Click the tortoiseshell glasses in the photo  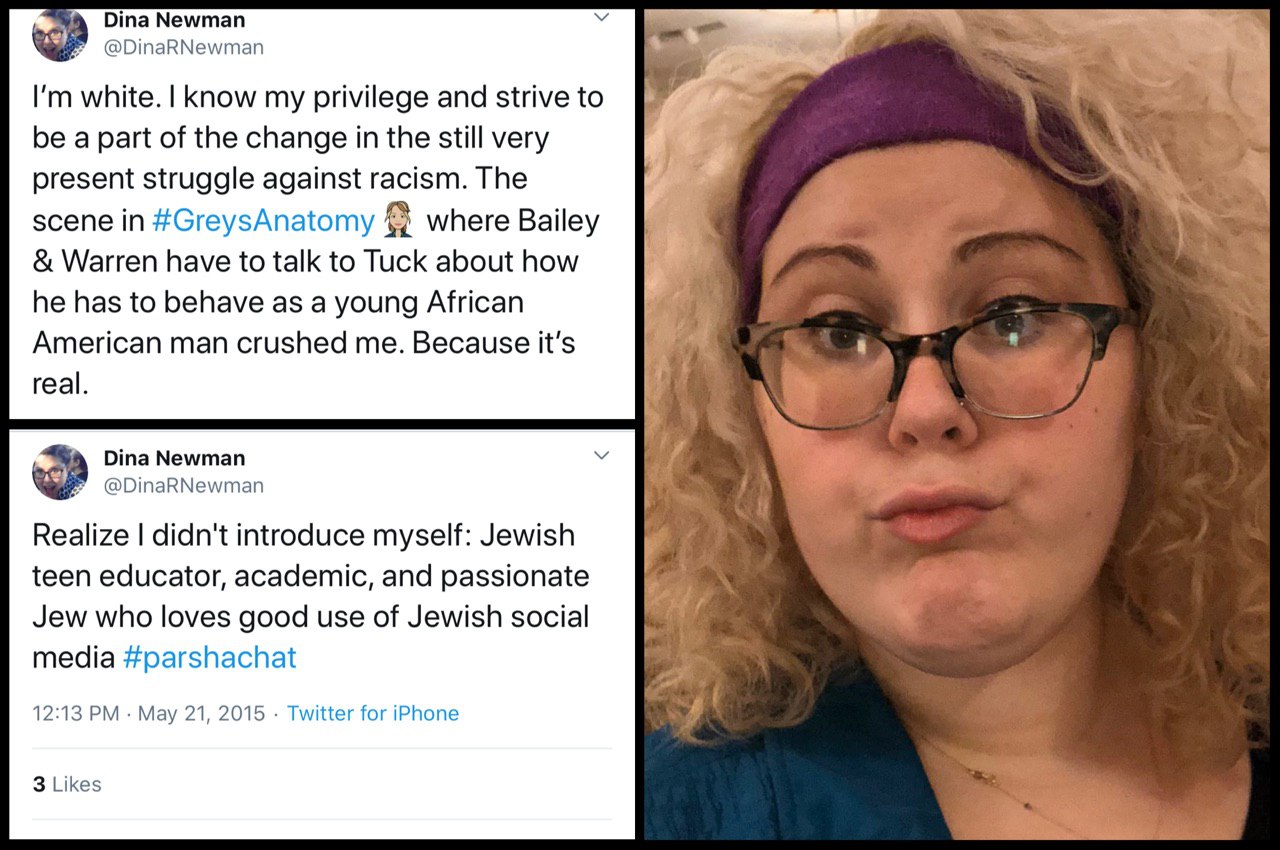click(x=938, y=362)
